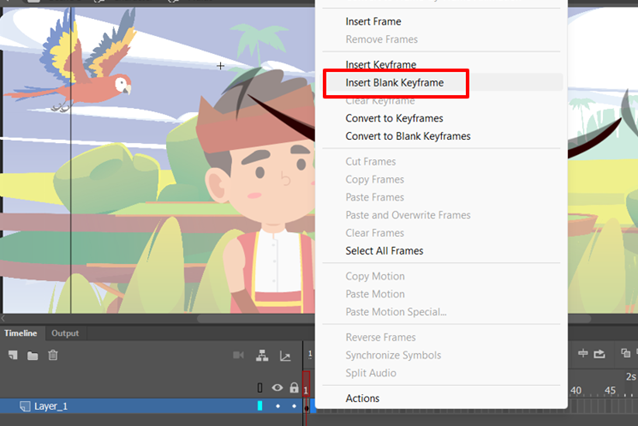Delete layer with the trash icon
638x426 pixels.
pos(53,355)
